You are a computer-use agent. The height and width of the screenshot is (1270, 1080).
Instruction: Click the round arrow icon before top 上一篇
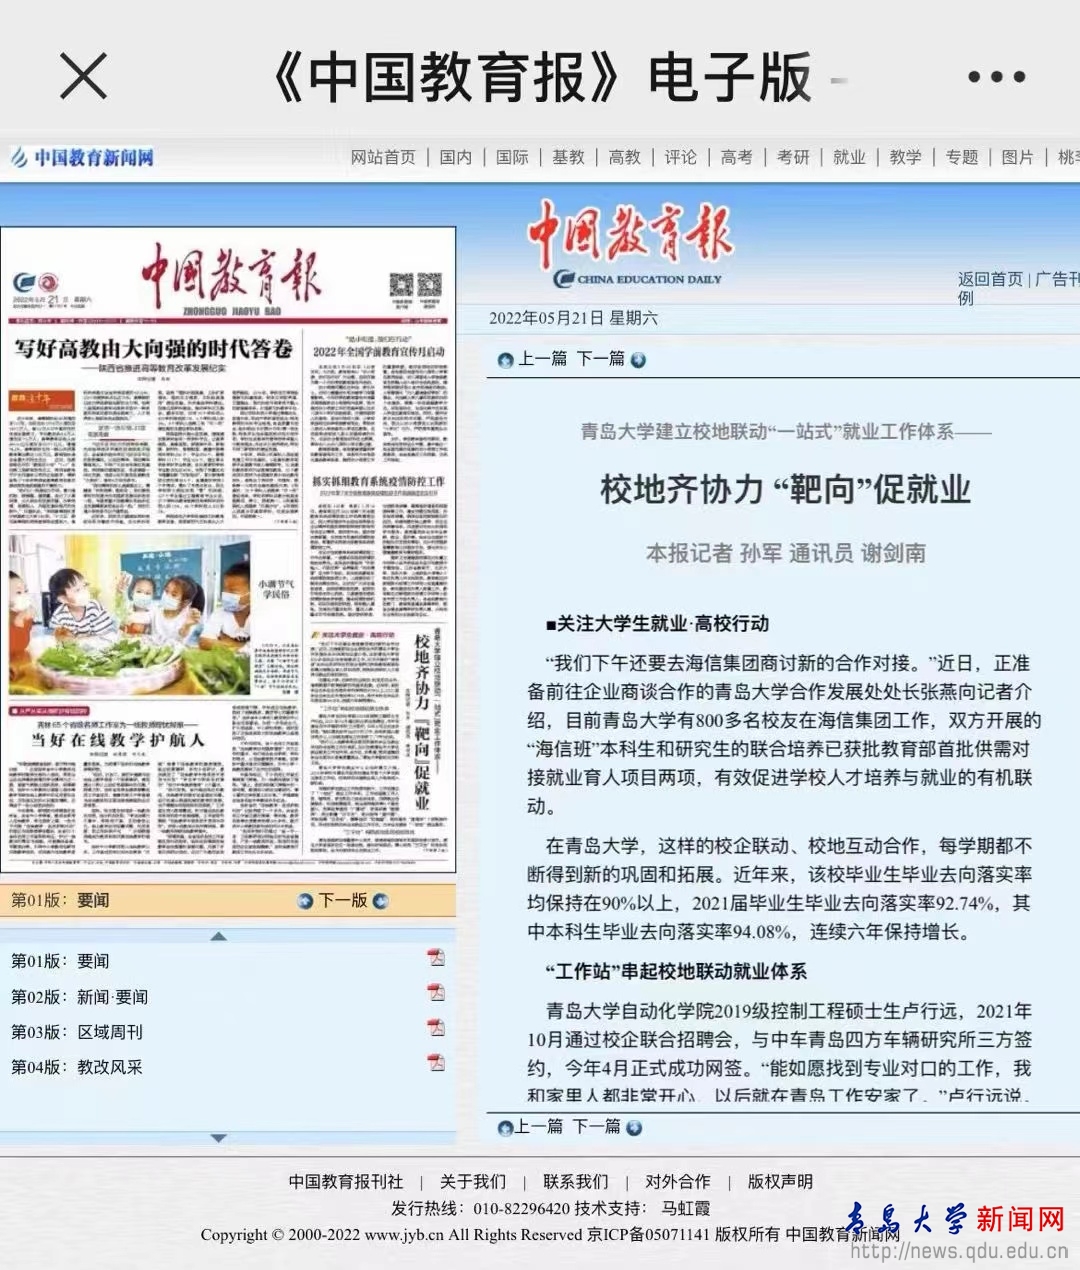(x=505, y=360)
